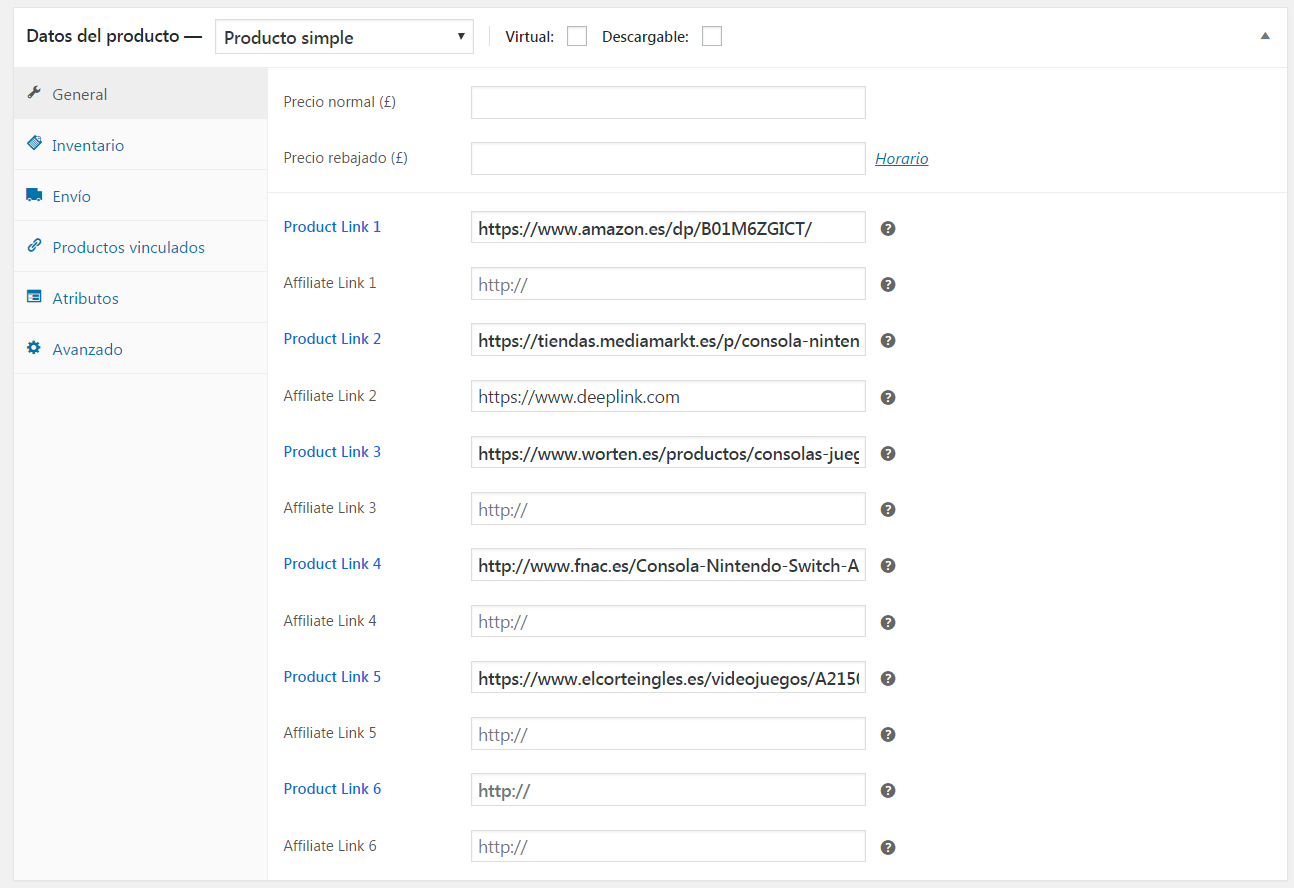Screen dimensions: 1294x888
Task: Click the truck icon for Envío
Action: click(34, 196)
